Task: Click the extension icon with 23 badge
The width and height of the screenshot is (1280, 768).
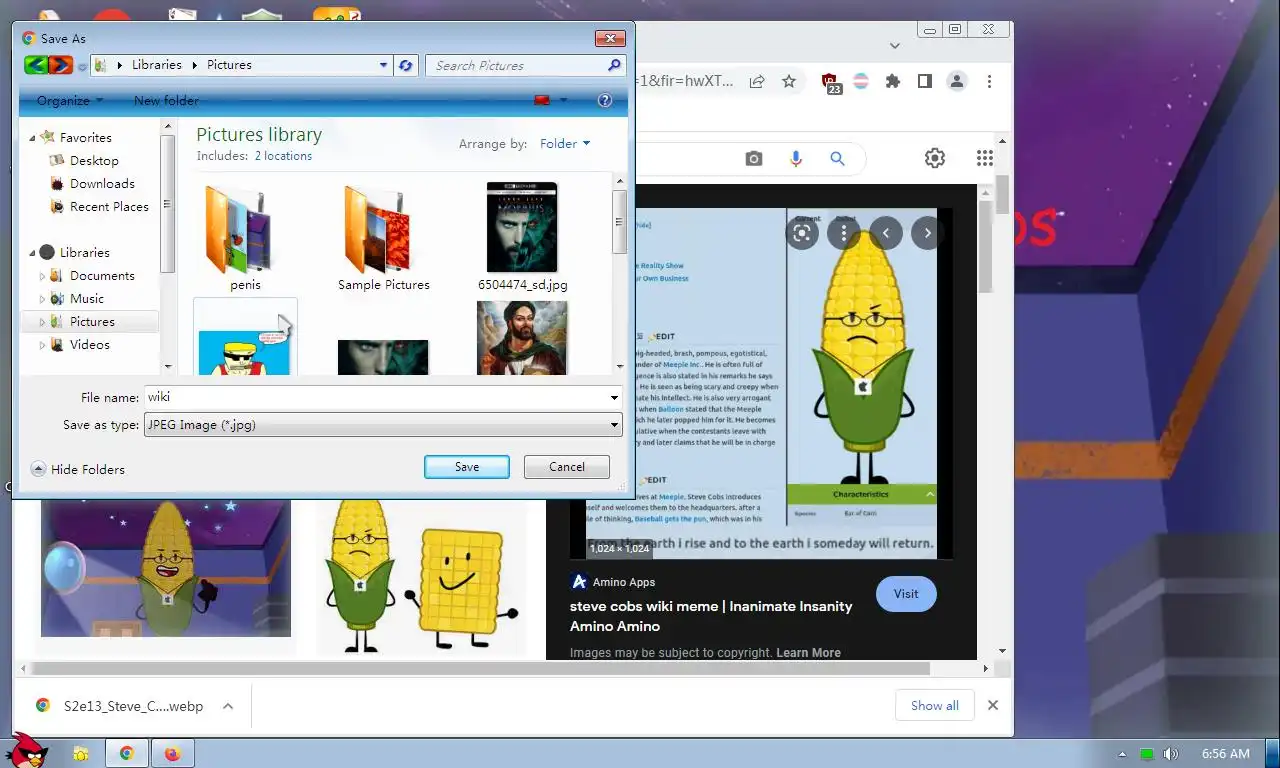Action: (830, 83)
